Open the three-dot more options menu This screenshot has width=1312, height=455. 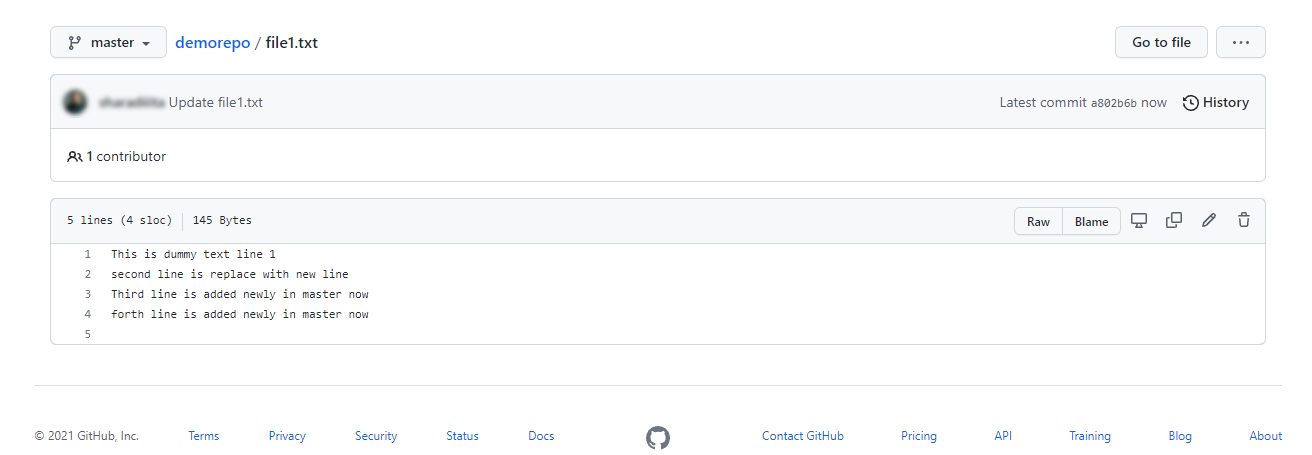coord(1240,43)
